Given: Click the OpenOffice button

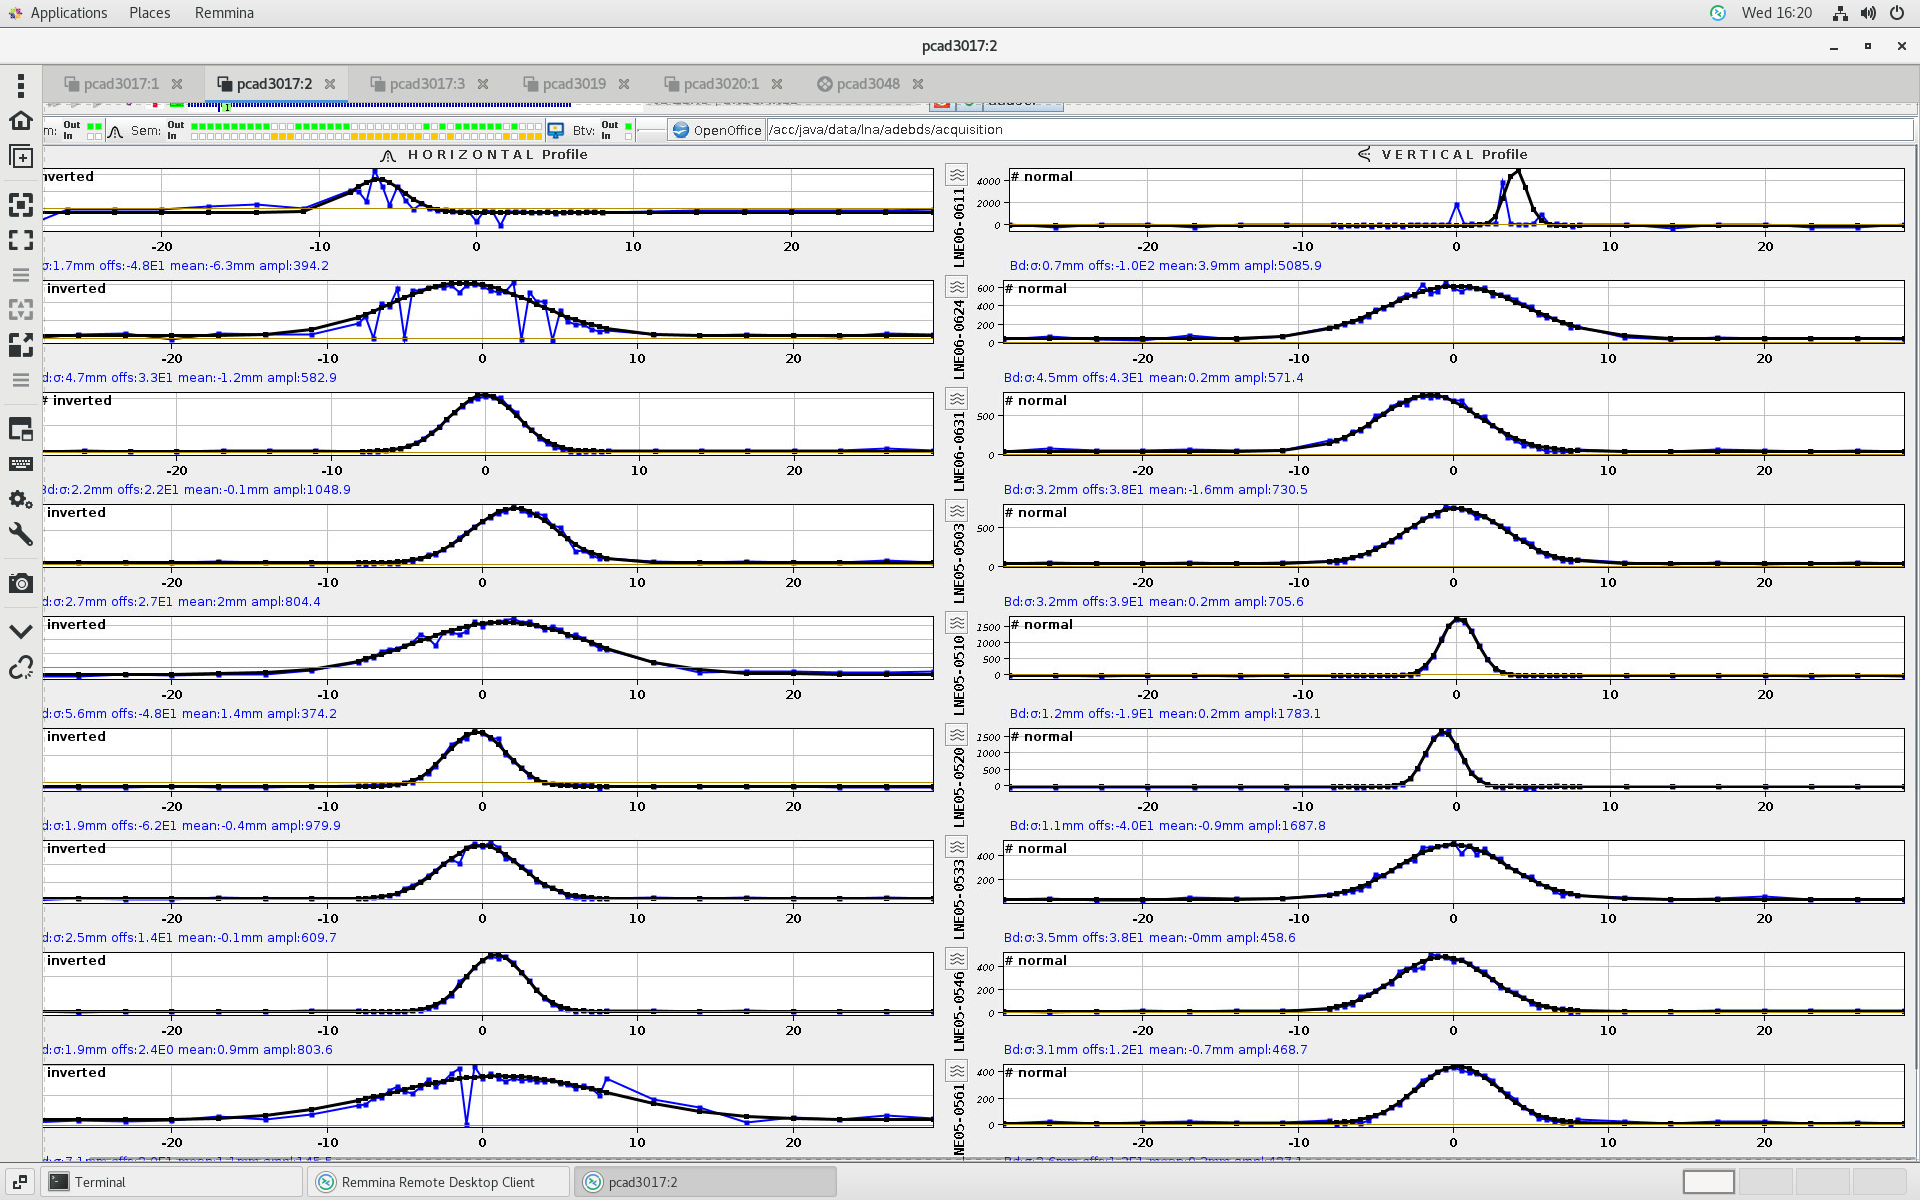Looking at the screenshot, I should pyautogui.click(x=717, y=130).
